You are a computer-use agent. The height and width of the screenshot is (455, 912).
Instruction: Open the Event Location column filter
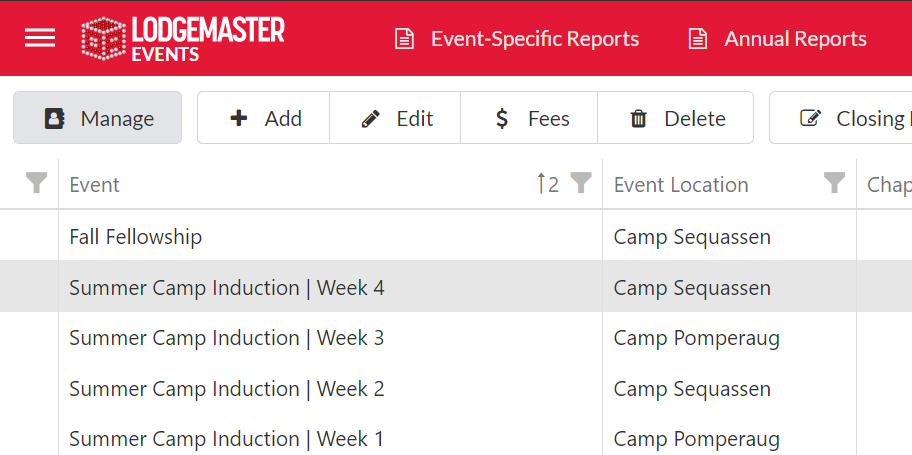coord(834,183)
